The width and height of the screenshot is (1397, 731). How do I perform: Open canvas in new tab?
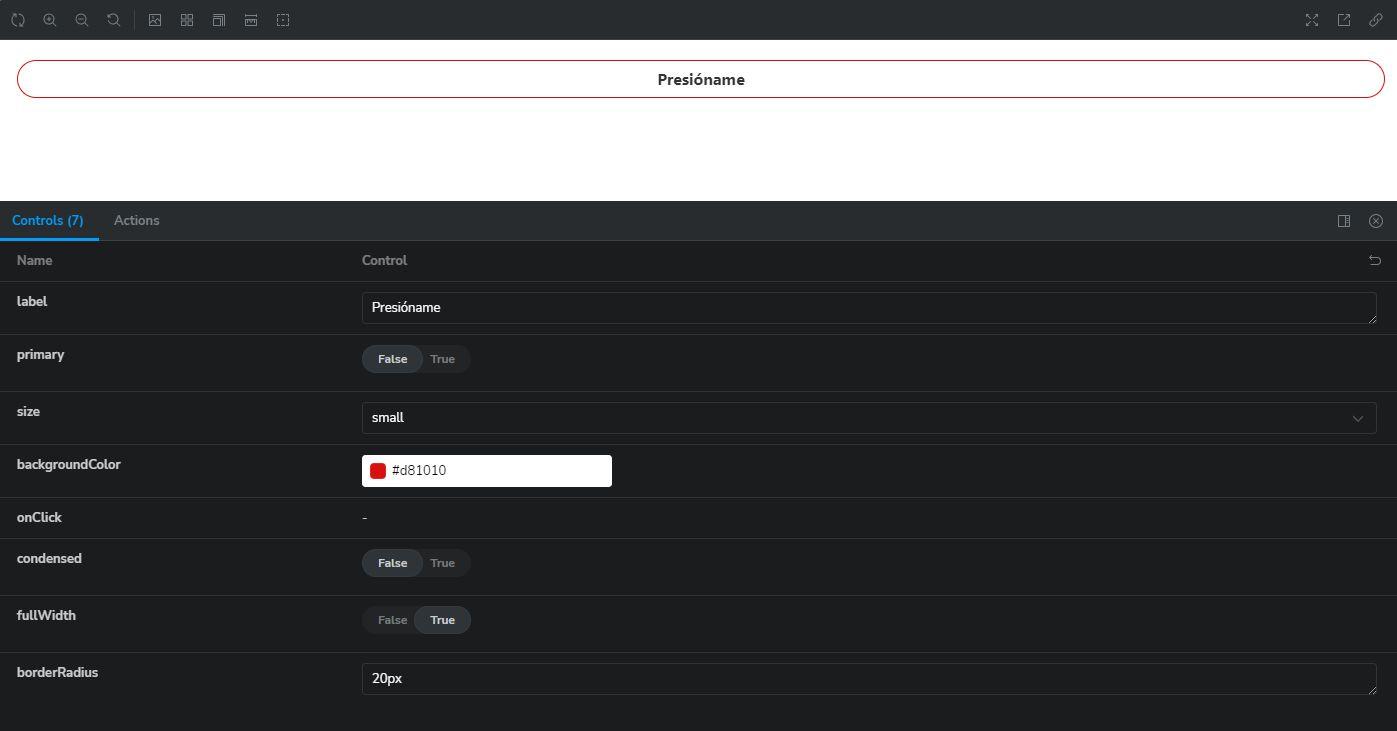1344,20
